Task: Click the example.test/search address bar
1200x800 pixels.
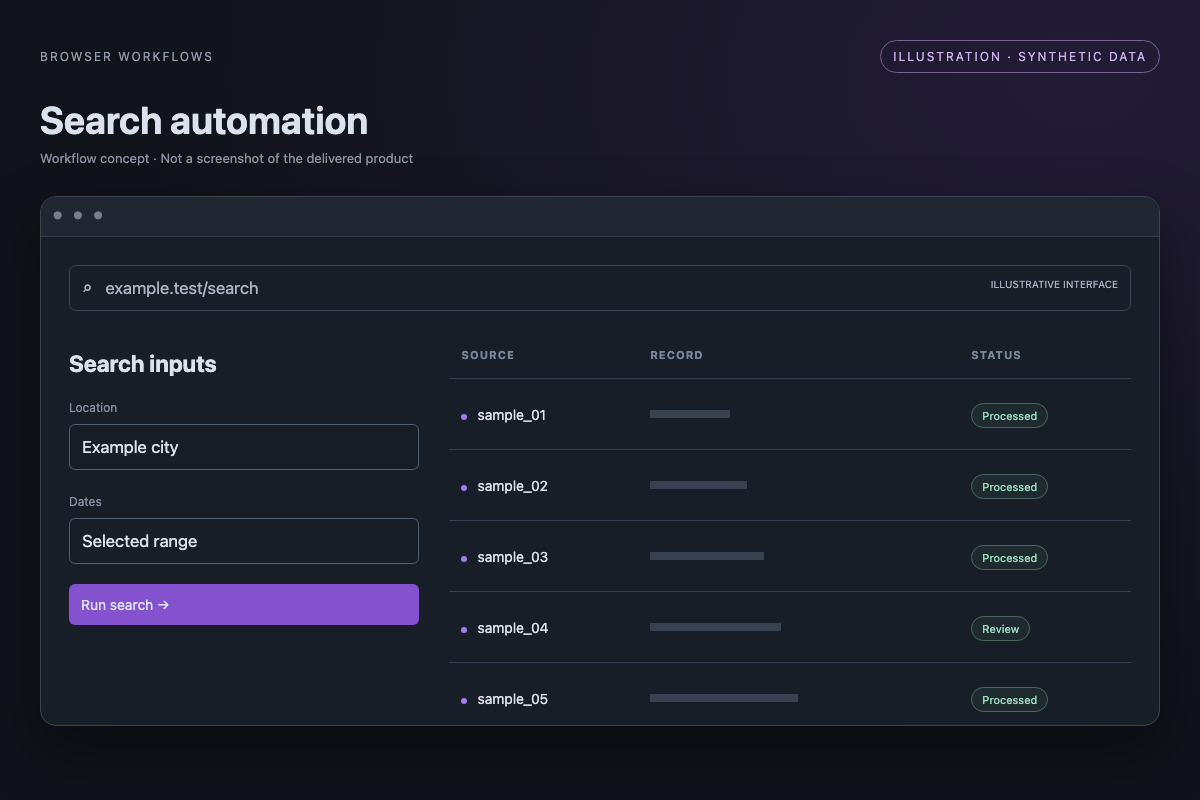Action: pyautogui.click(x=600, y=288)
